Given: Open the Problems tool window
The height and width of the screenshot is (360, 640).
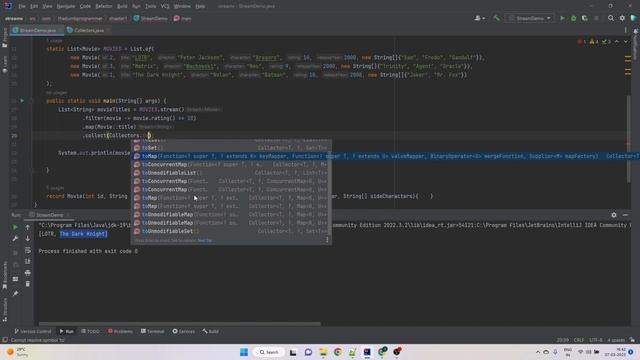Looking at the screenshot, I should [120, 331].
